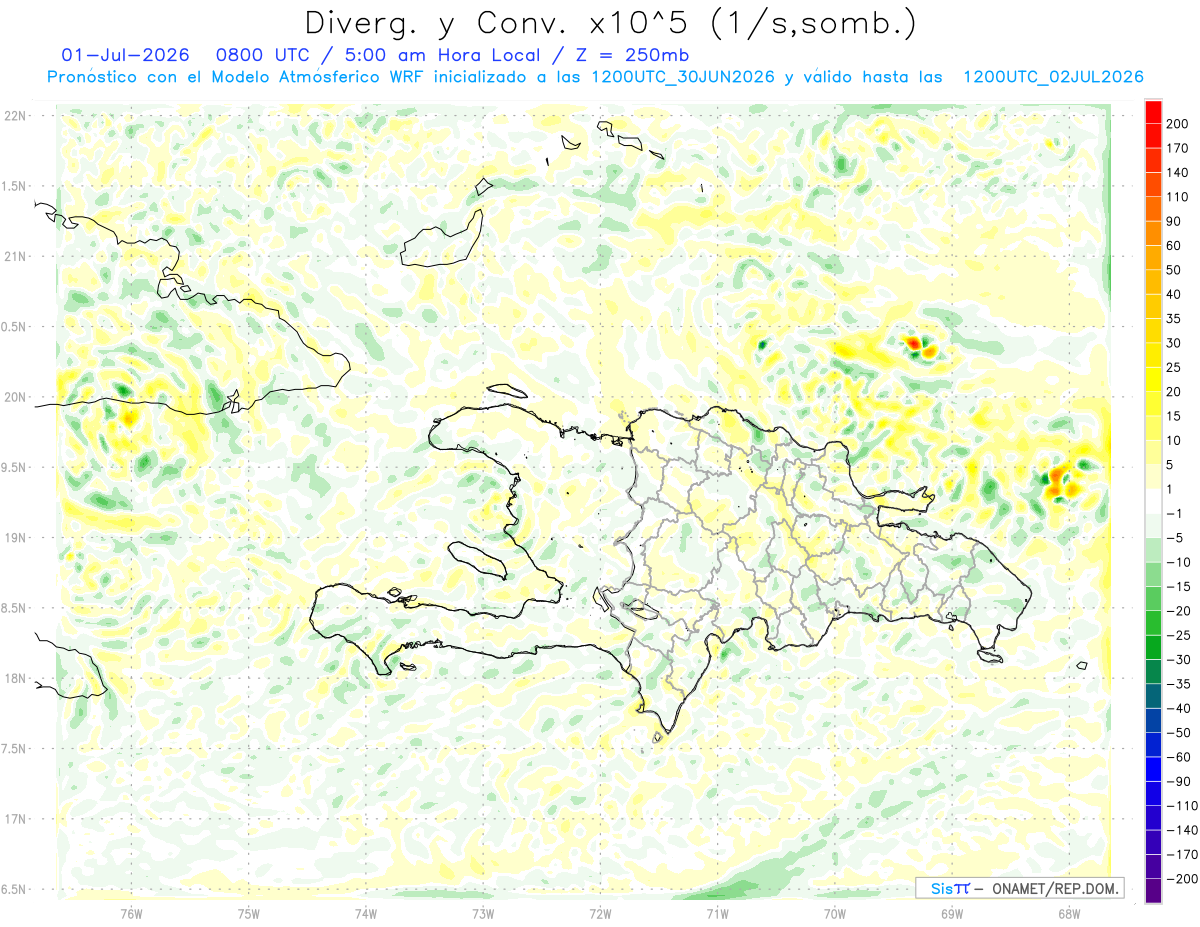Click the "20N" latitude label
Screen dimensions: 1200x927
pos(15,397)
